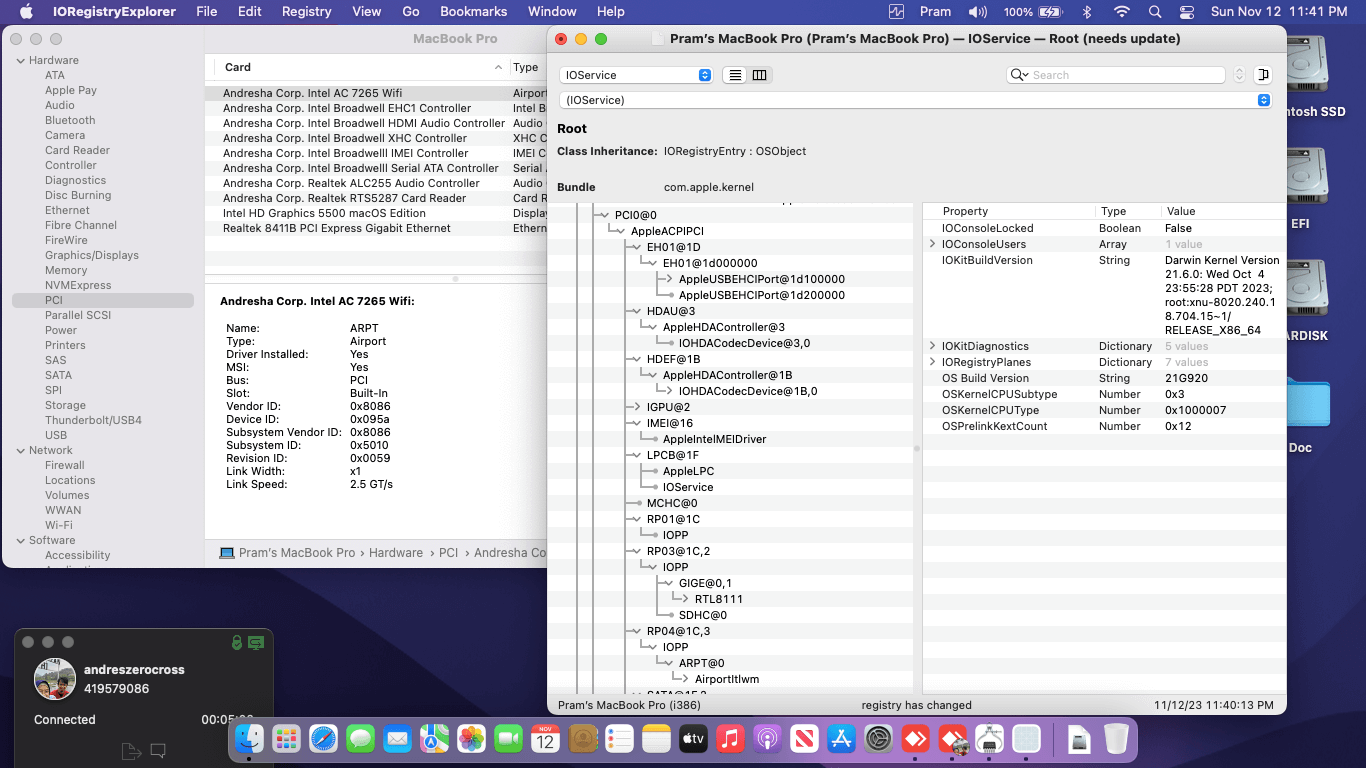Collapse the PCI0@0 tree node
Viewport: 1366px width, 768px height.
point(603,215)
